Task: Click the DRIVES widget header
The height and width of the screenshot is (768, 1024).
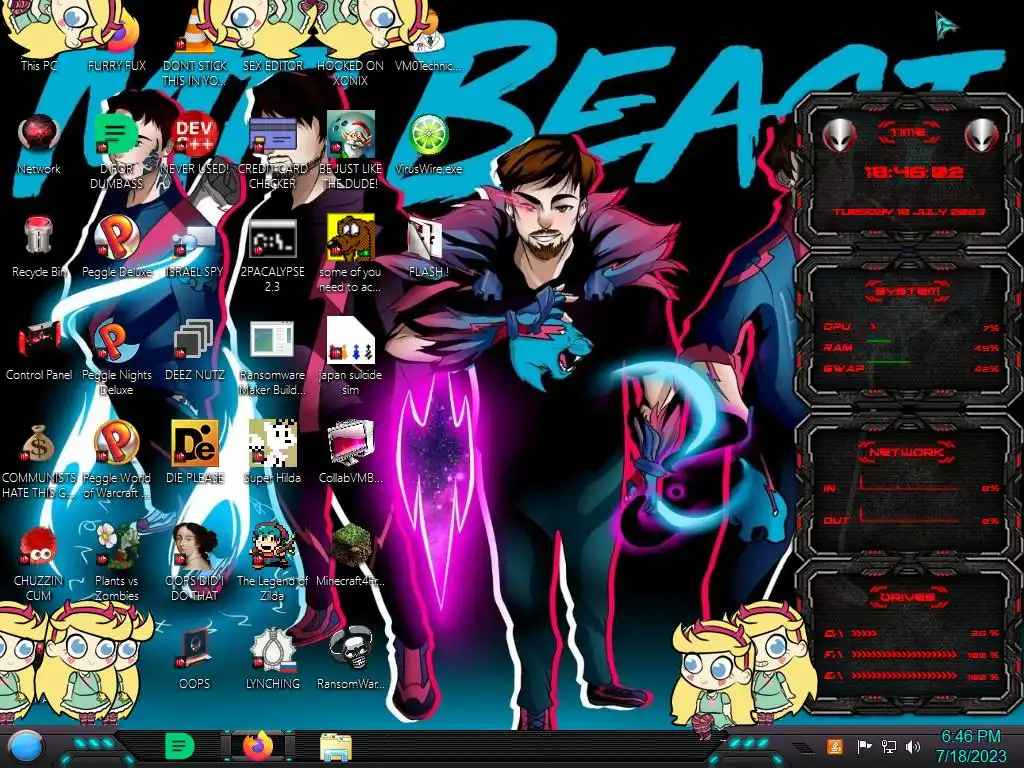Action: click(908, 597)
